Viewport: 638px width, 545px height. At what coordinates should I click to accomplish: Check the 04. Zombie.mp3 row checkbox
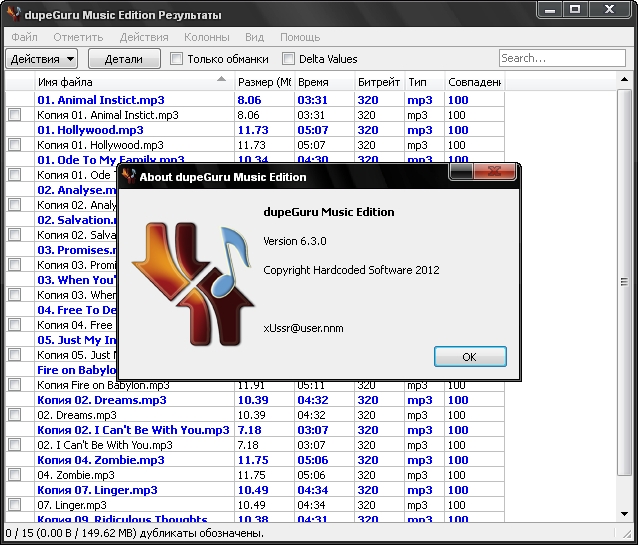[15, 475]
